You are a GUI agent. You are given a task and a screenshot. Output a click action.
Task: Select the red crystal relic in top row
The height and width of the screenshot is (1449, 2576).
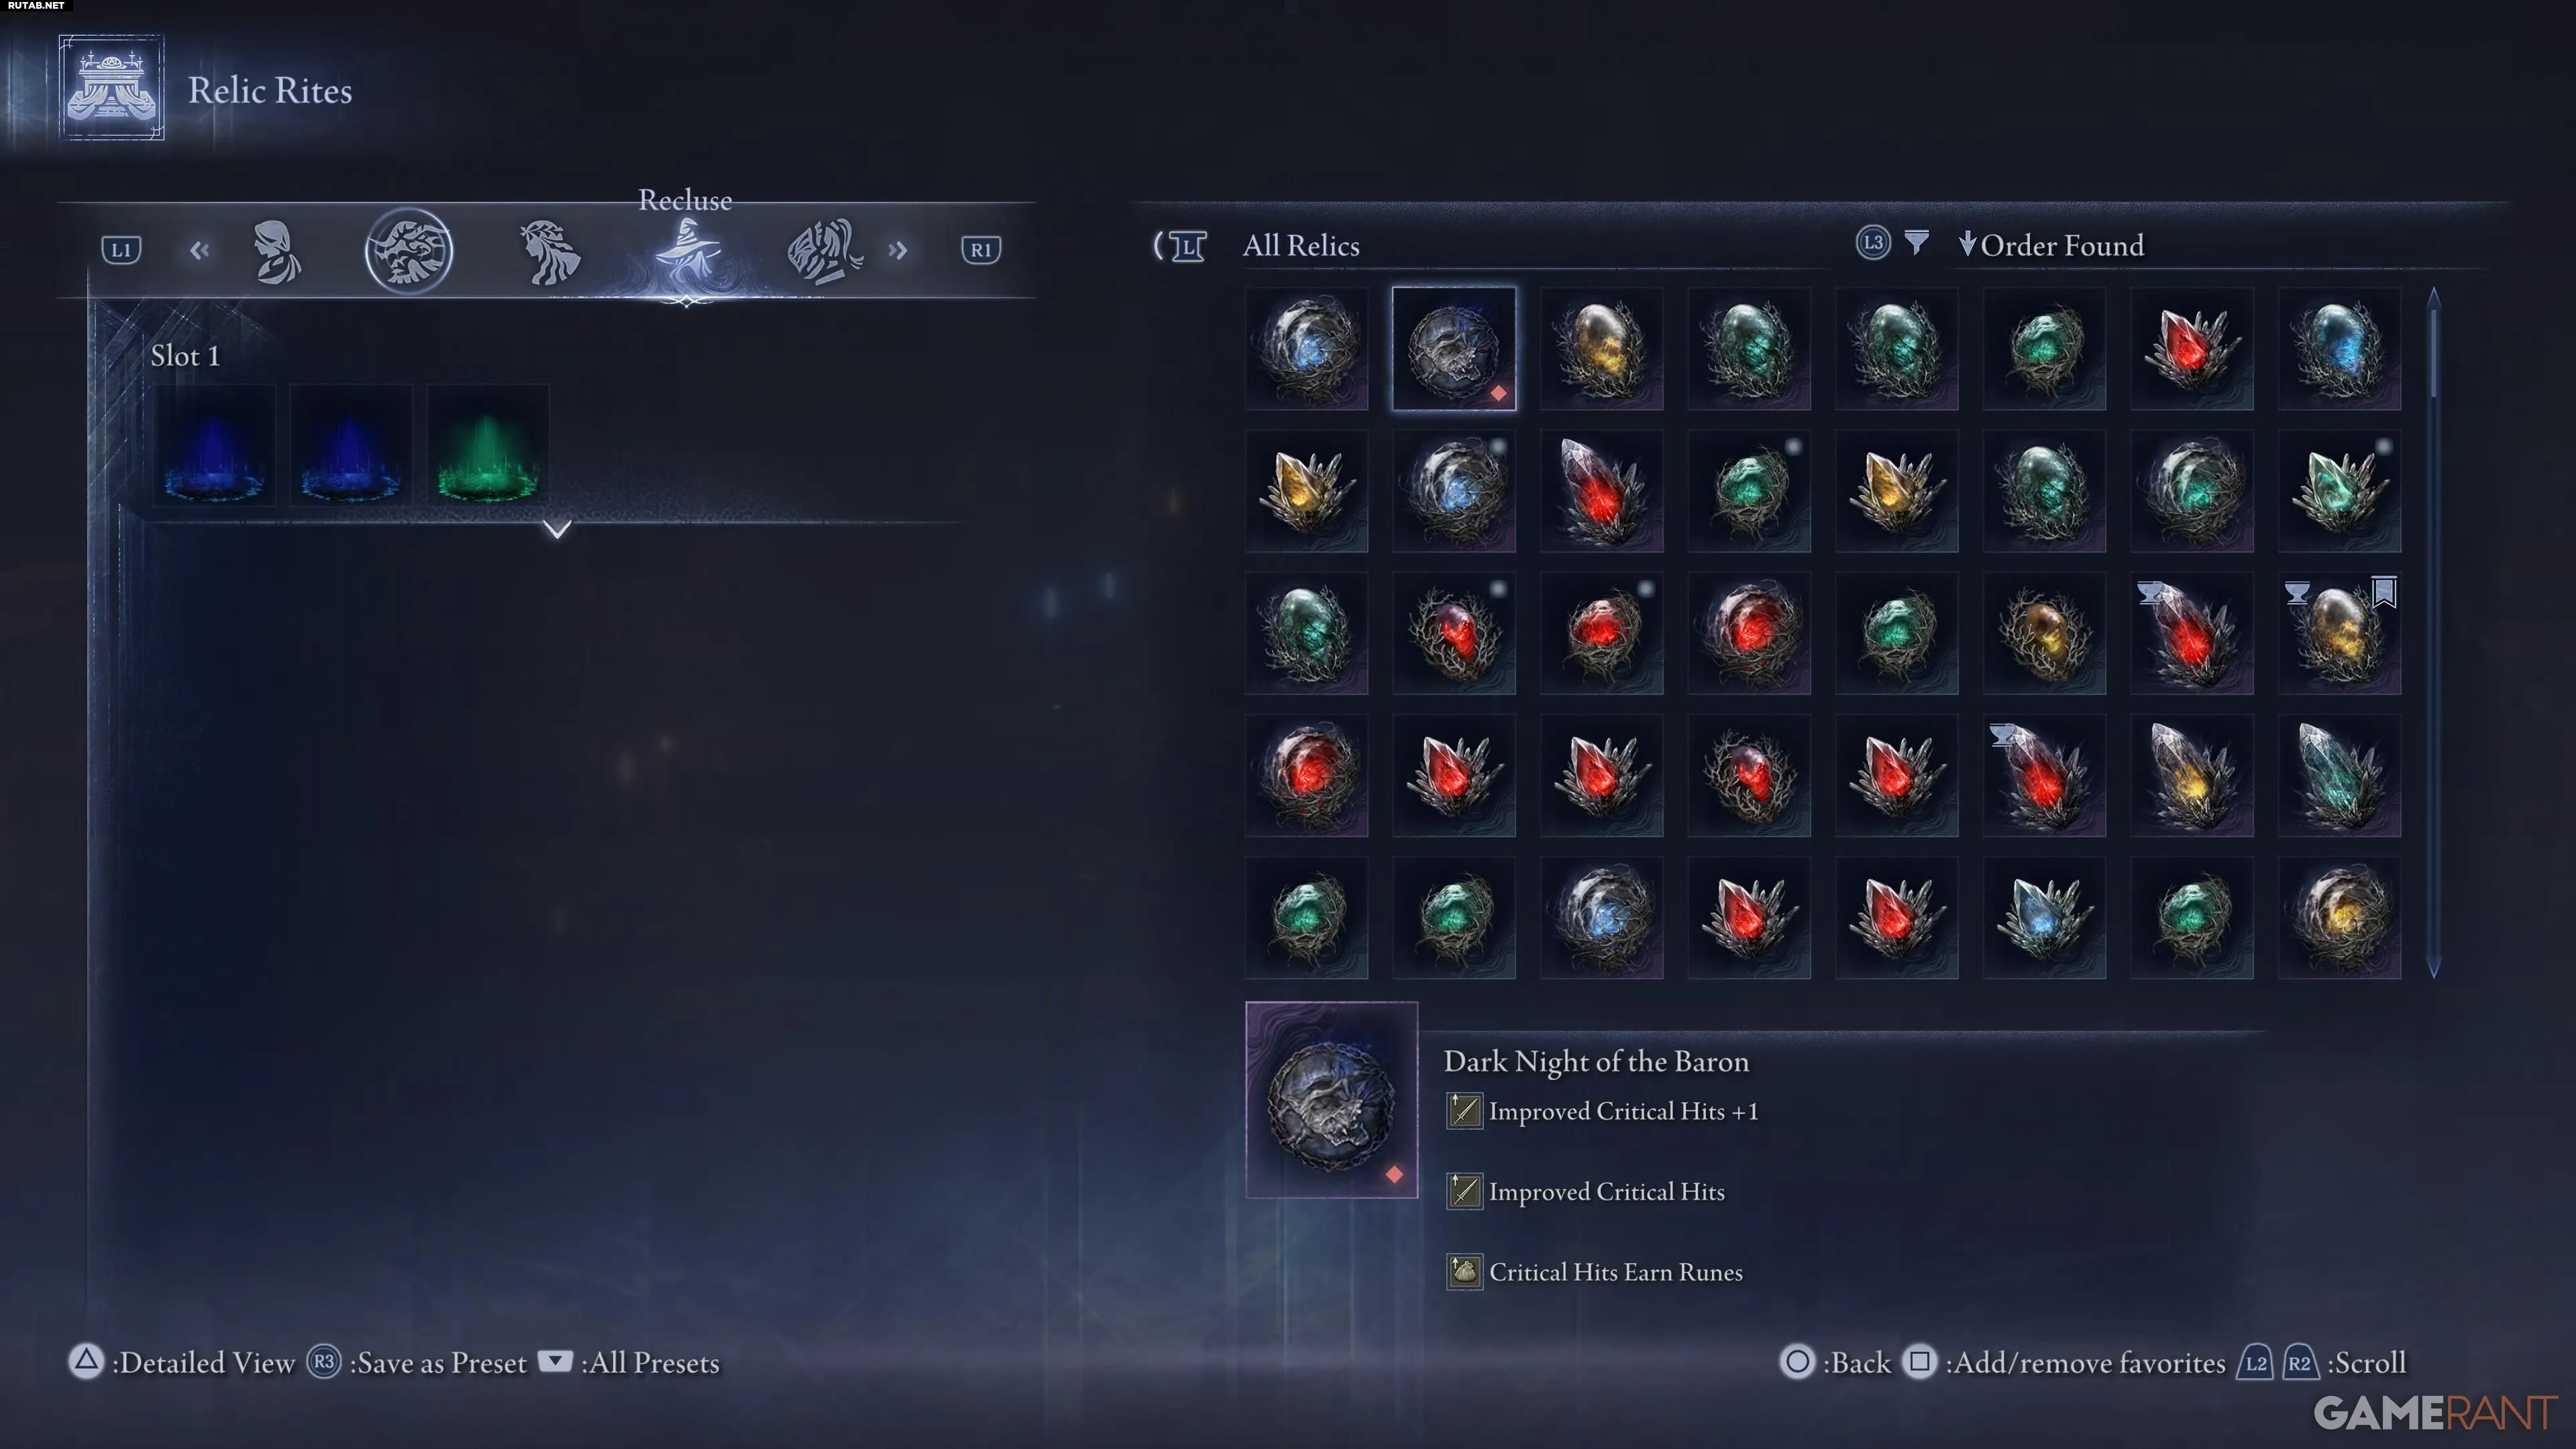[x=2191, y=348]
